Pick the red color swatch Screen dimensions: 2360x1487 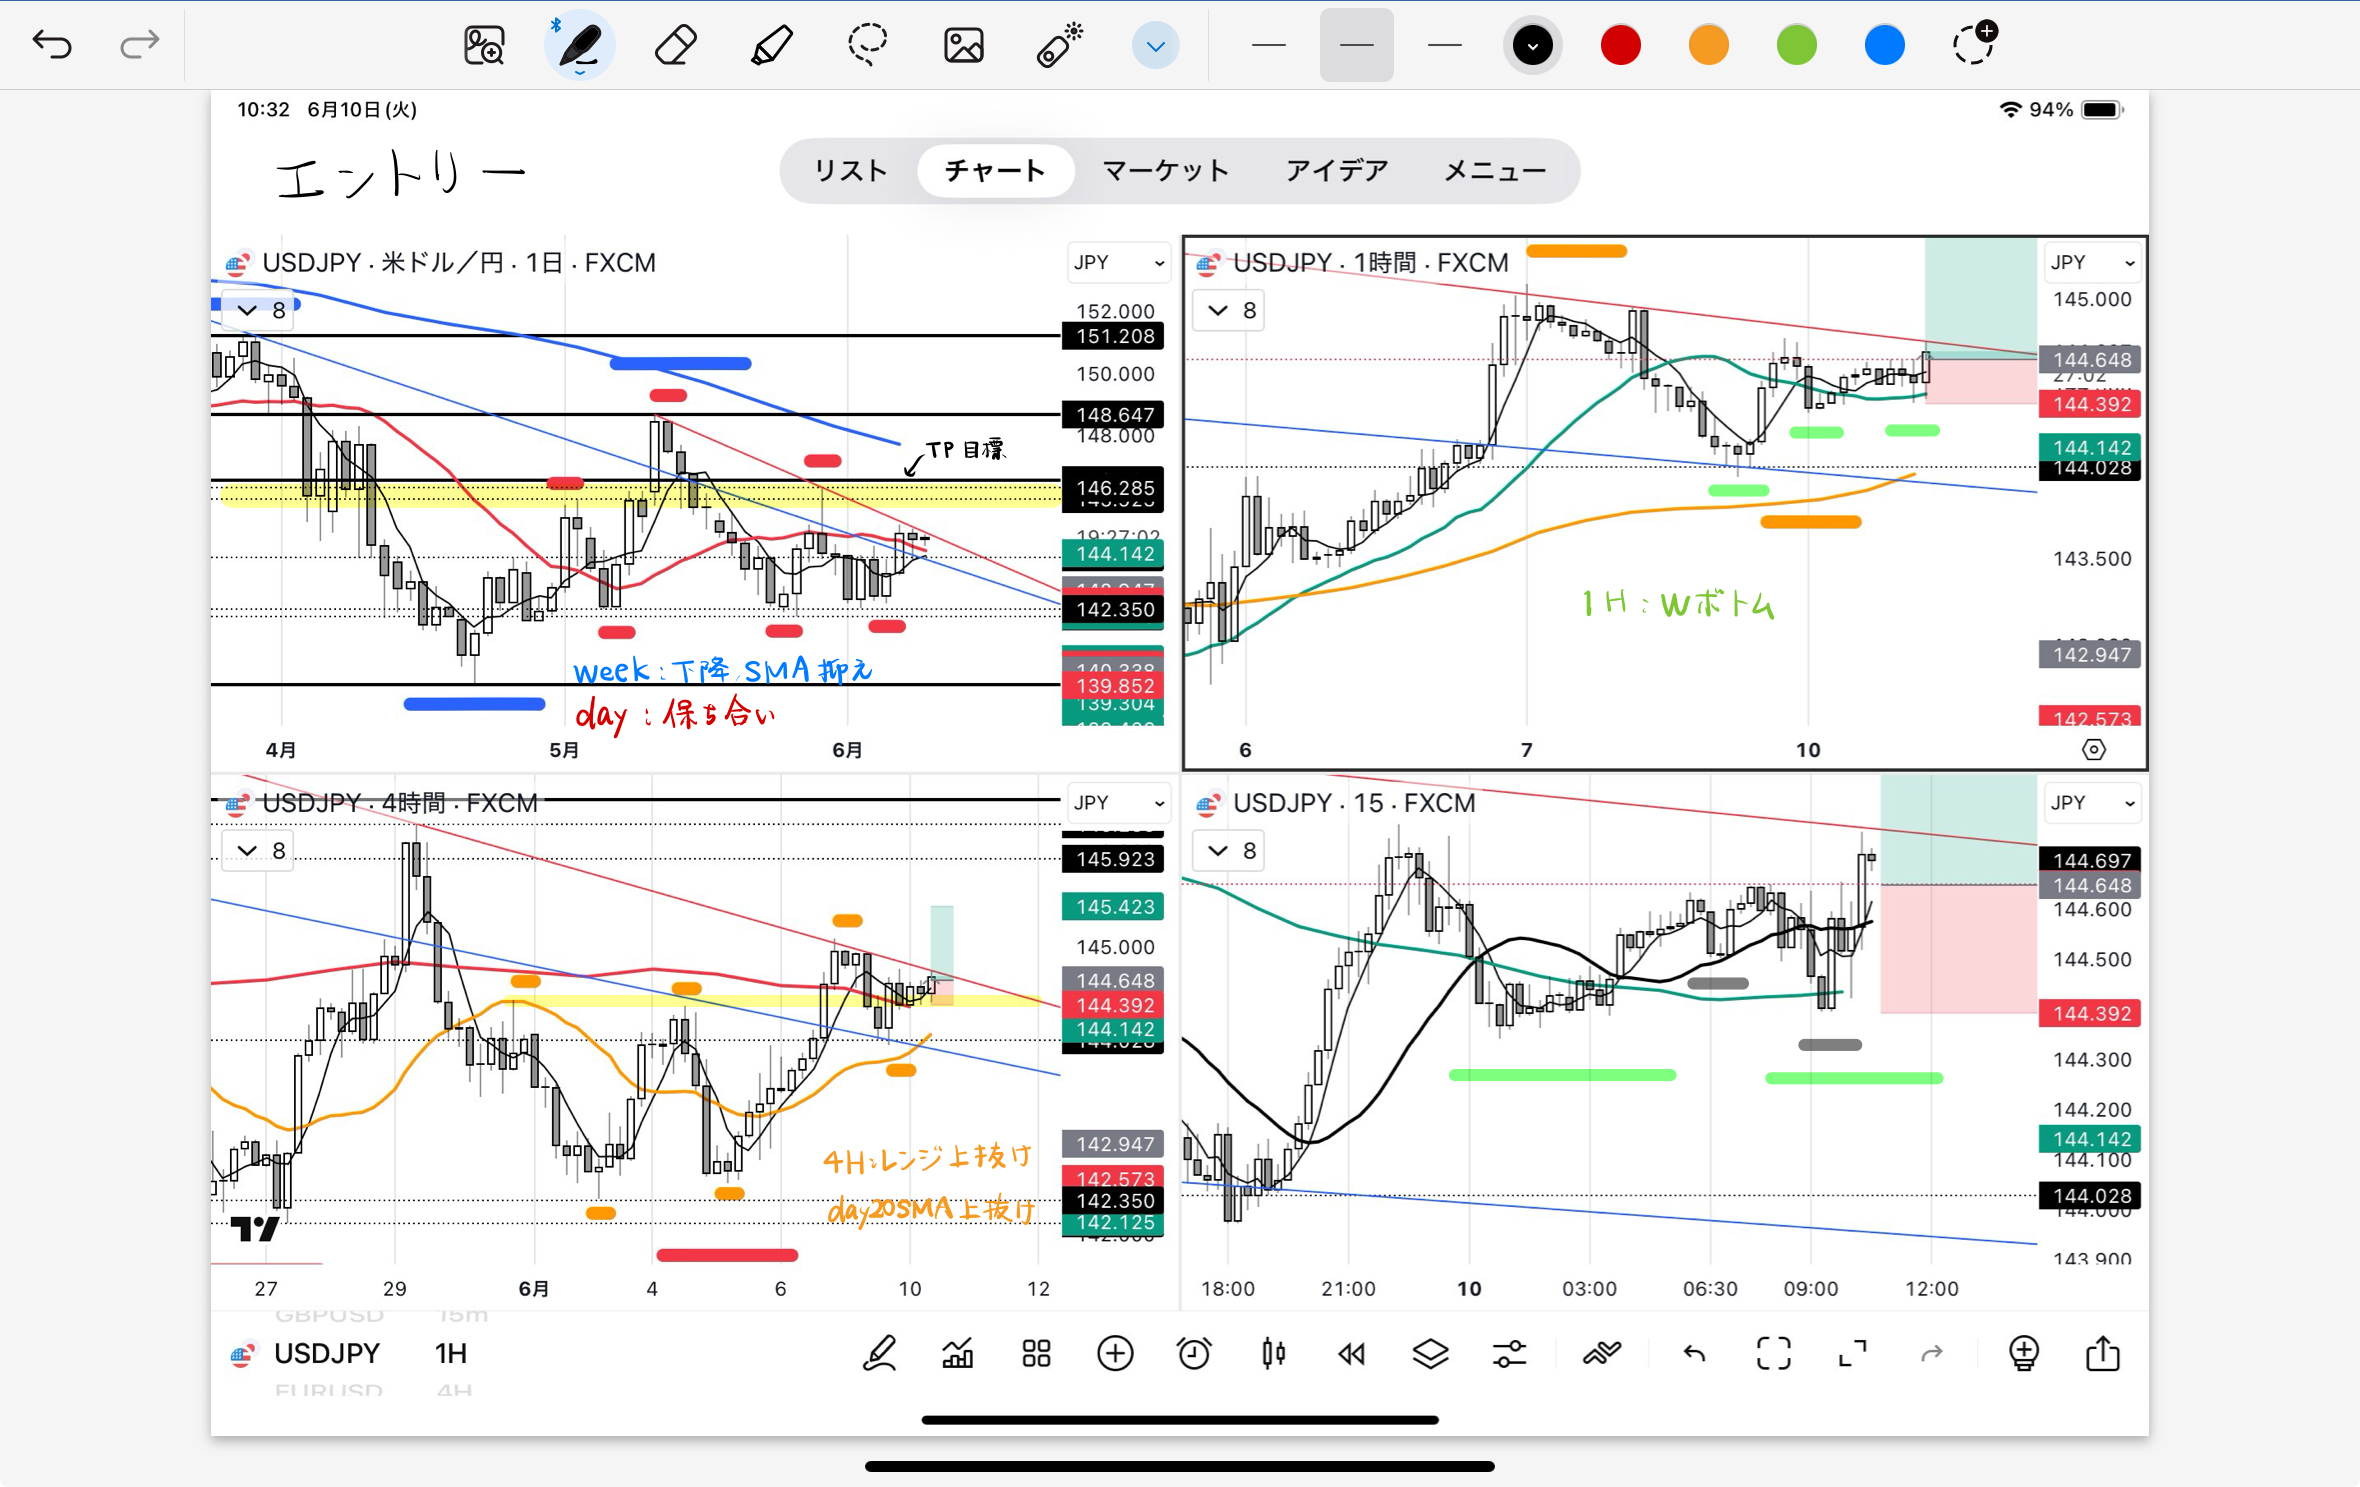pos(1620,45)
